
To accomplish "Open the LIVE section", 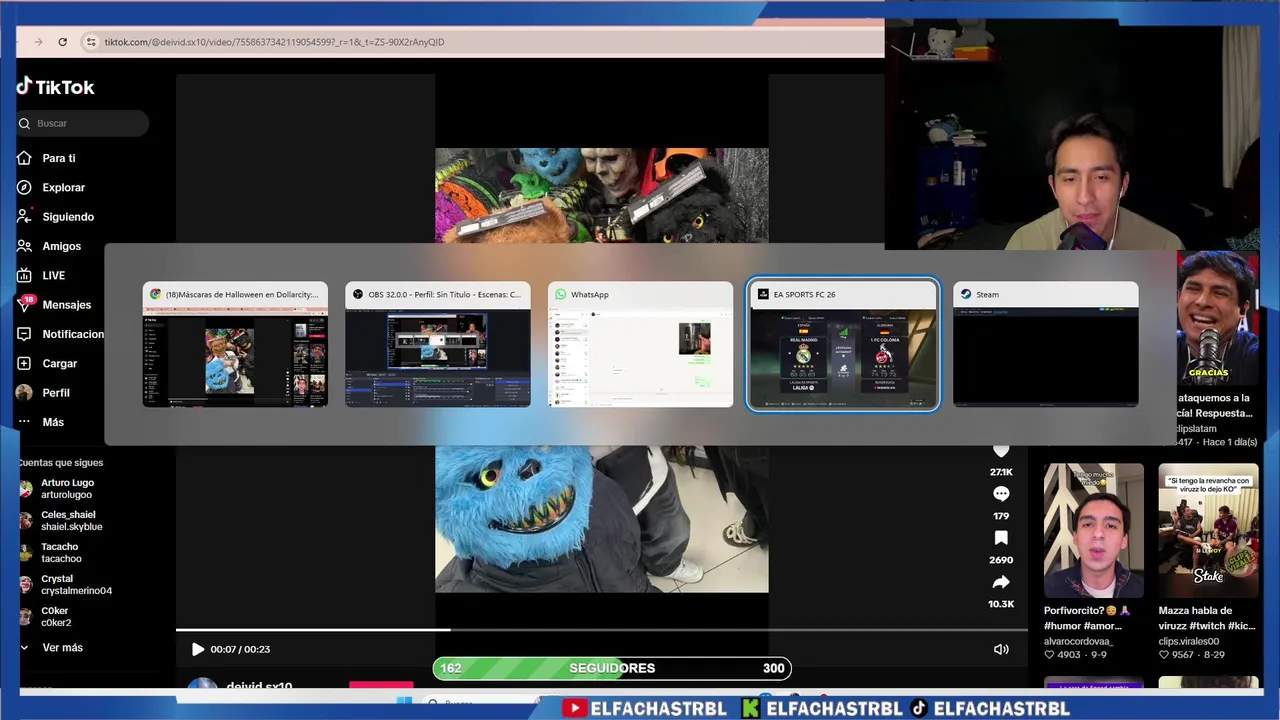I will [53, 275].
